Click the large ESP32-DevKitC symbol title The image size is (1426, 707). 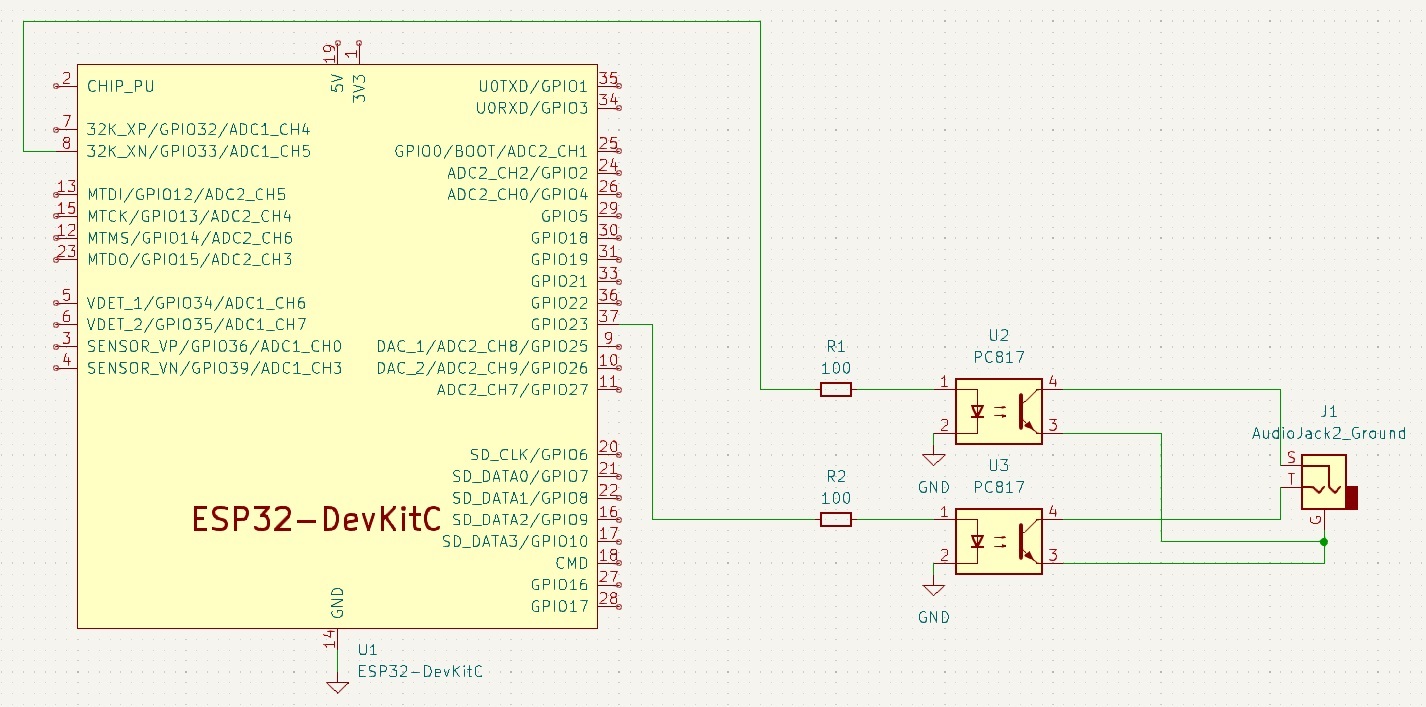click(316, 520)
